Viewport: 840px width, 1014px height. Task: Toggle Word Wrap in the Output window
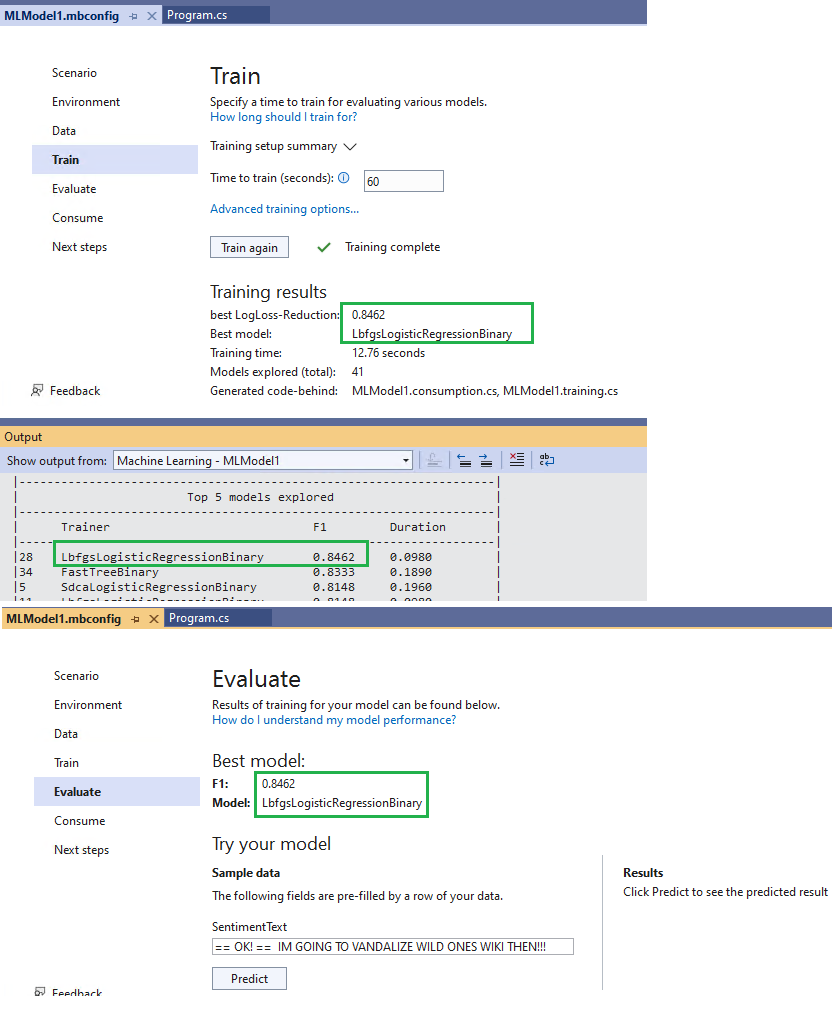click(545, 460)
